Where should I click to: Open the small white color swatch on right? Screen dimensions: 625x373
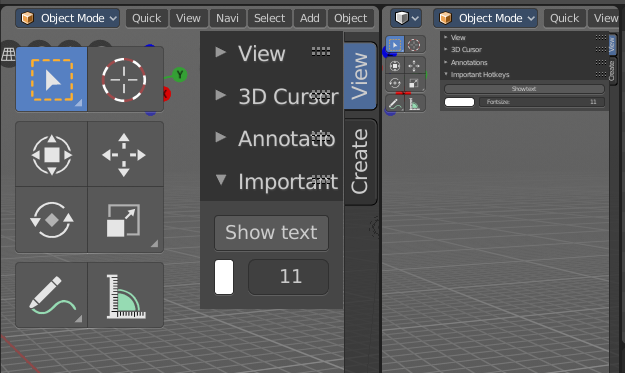coord(459,102)
